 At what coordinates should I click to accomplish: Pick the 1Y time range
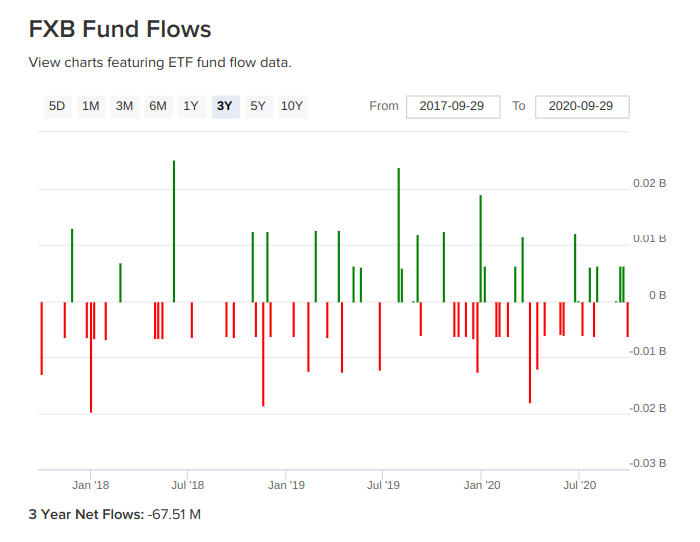190,106
